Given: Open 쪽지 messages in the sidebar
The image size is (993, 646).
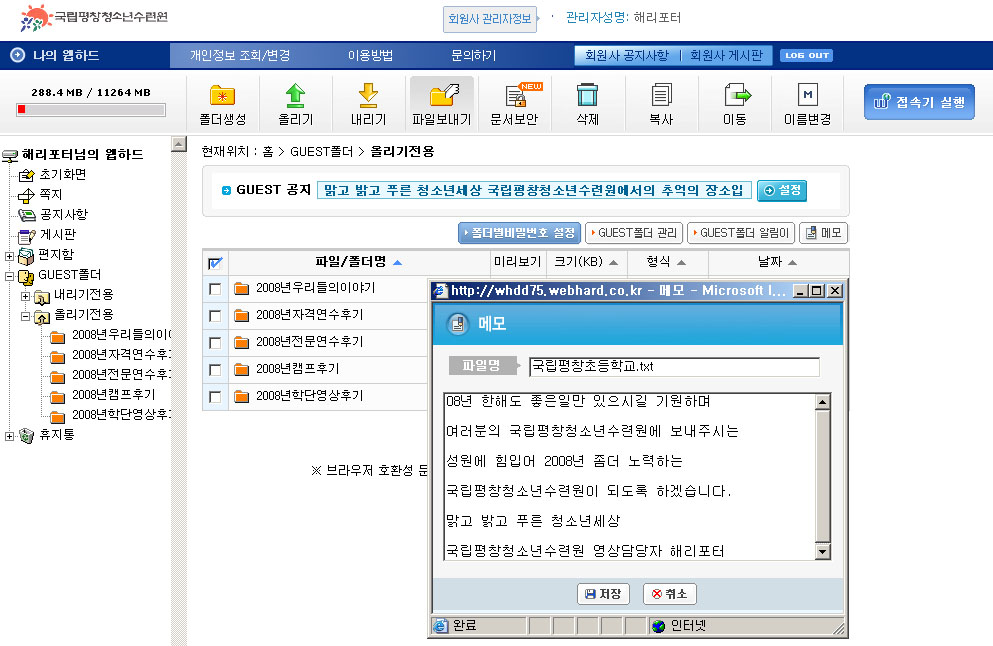Looking at the screenshot, I should pyautogui.click(x=51, y=194).
